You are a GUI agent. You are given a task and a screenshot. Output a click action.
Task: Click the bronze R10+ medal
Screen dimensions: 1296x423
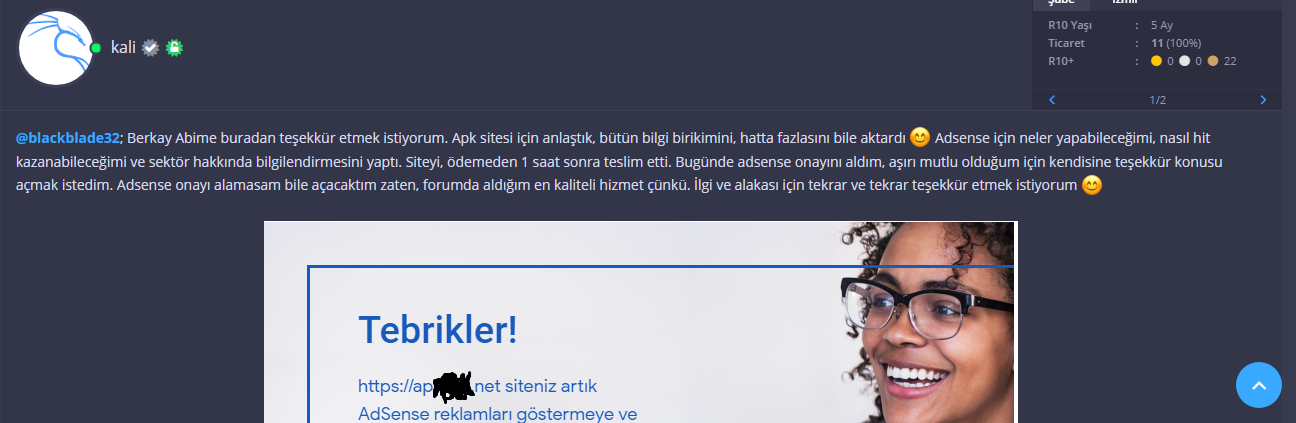point(1213,61)
